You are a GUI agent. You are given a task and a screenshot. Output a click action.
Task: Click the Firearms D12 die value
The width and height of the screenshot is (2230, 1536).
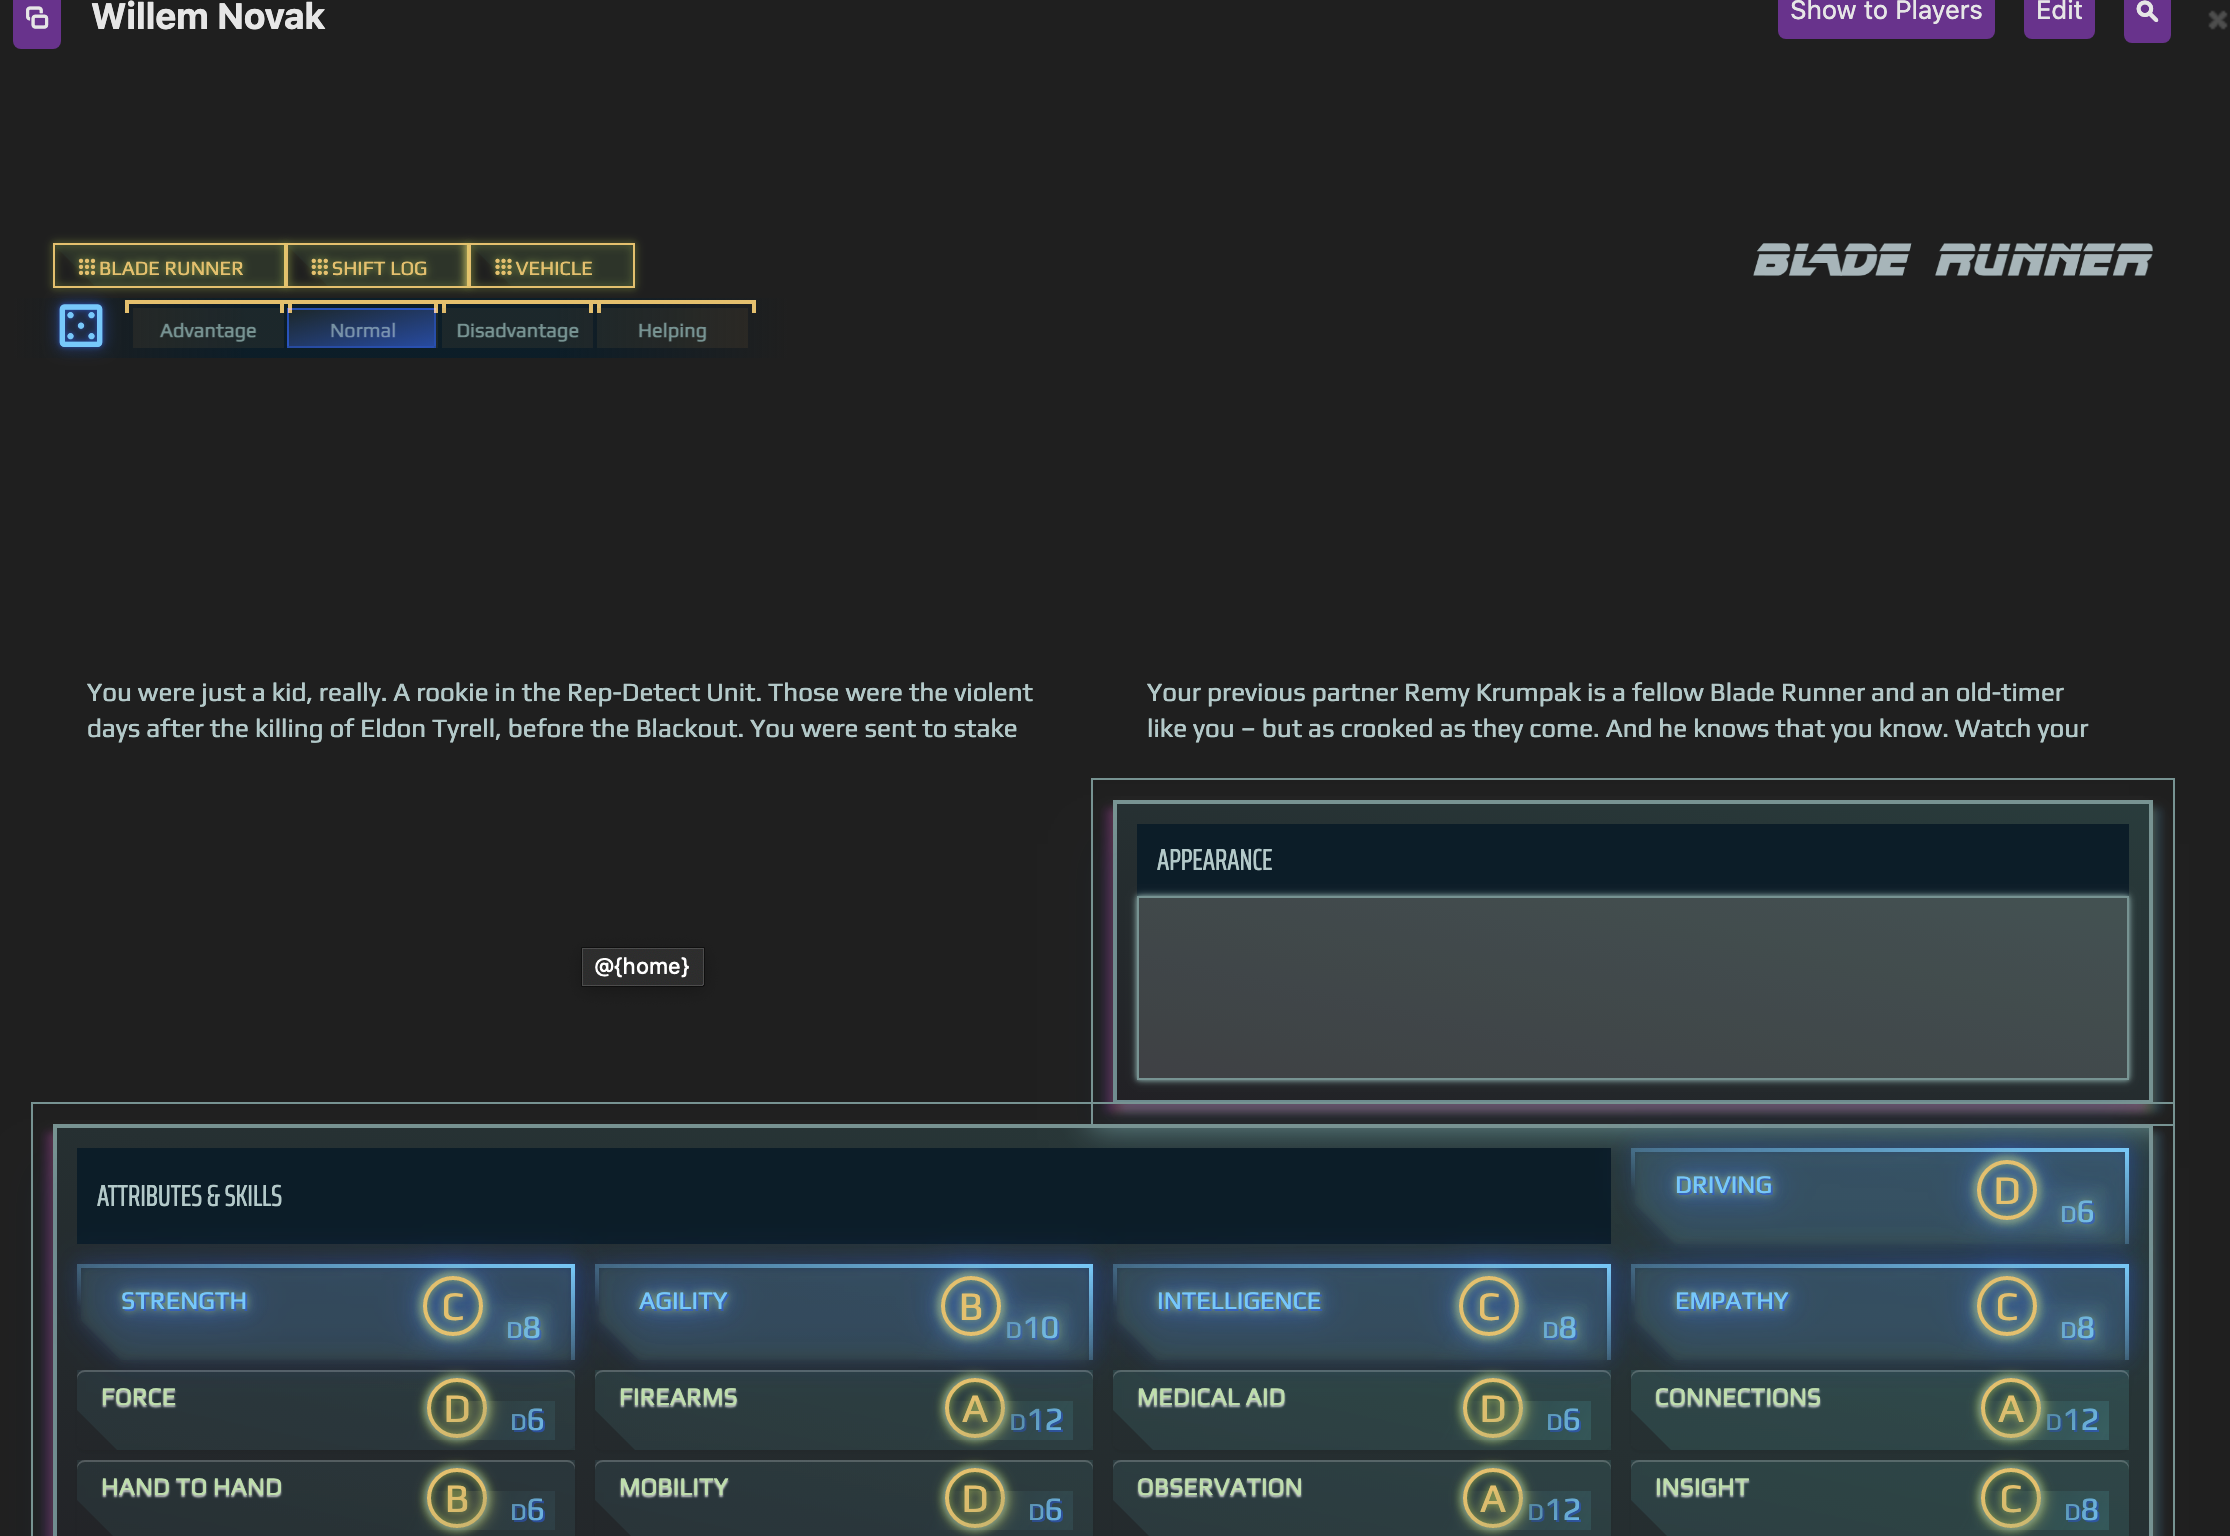click(x=1036, y=1420)
